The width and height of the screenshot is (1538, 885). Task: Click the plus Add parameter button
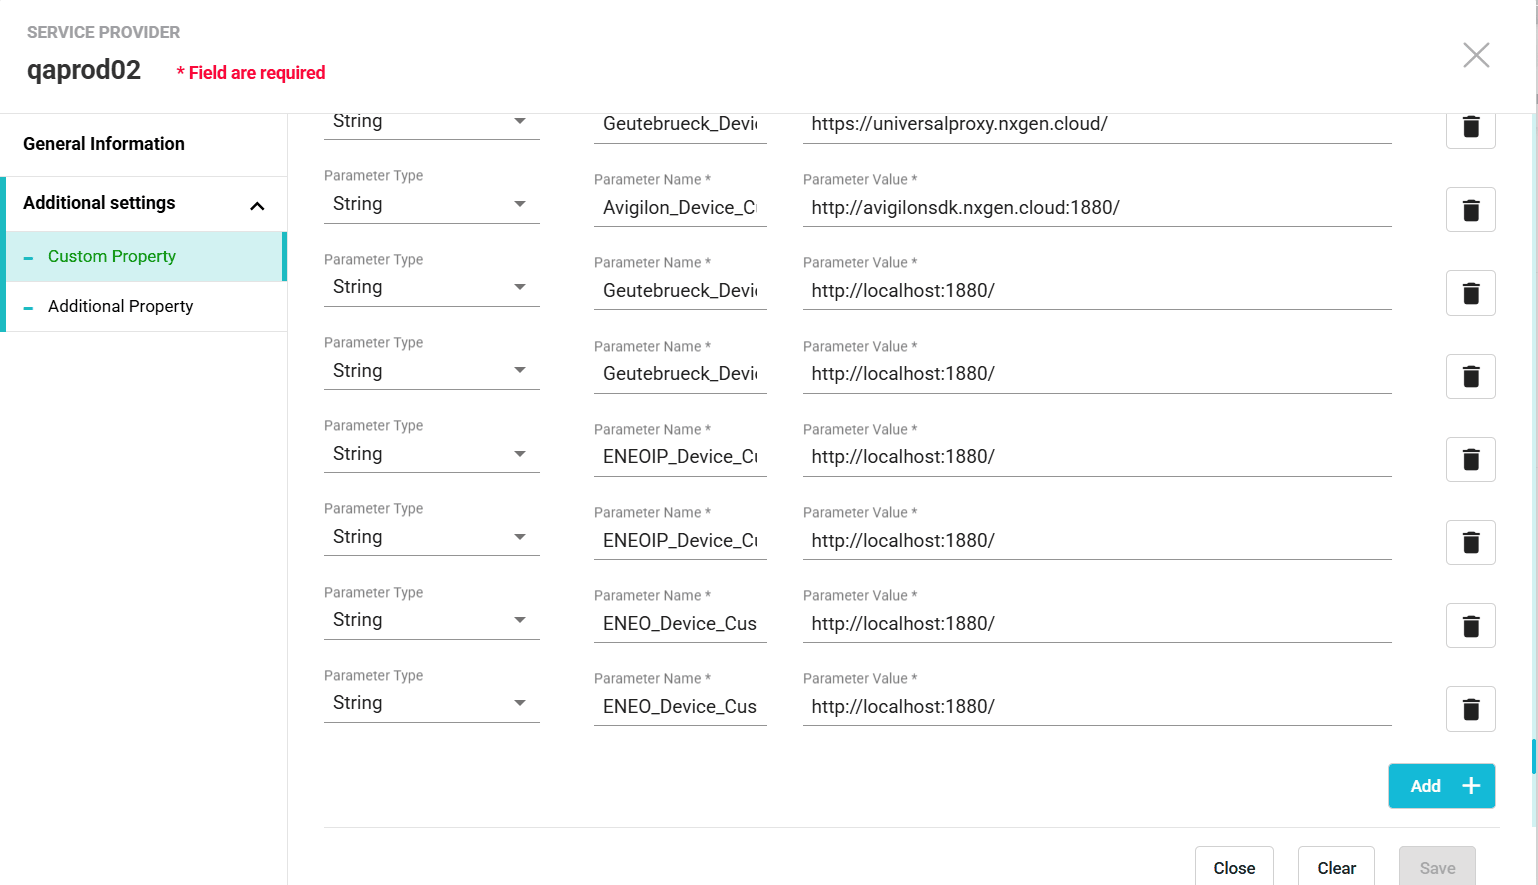pos(1441,786)
